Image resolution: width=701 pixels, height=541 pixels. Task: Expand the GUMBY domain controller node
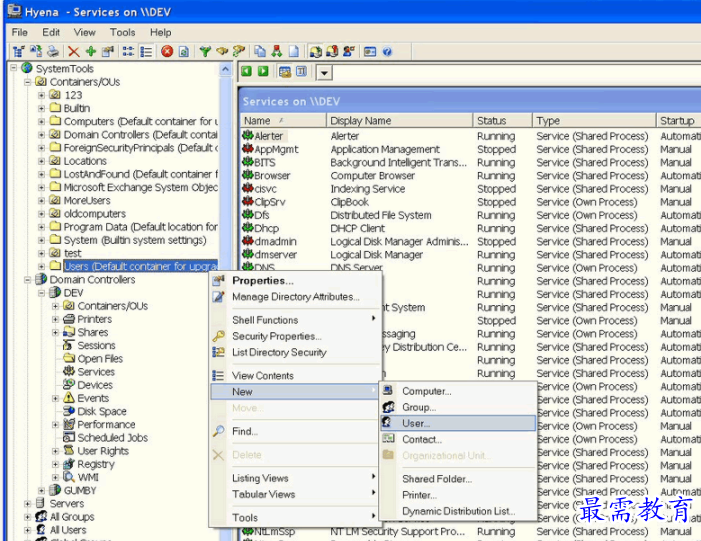pyautogui.click(x=42, y=490)
